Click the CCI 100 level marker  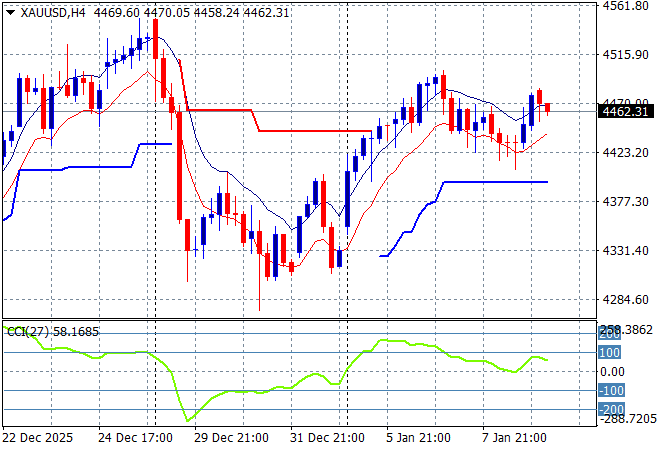[611, 352]
